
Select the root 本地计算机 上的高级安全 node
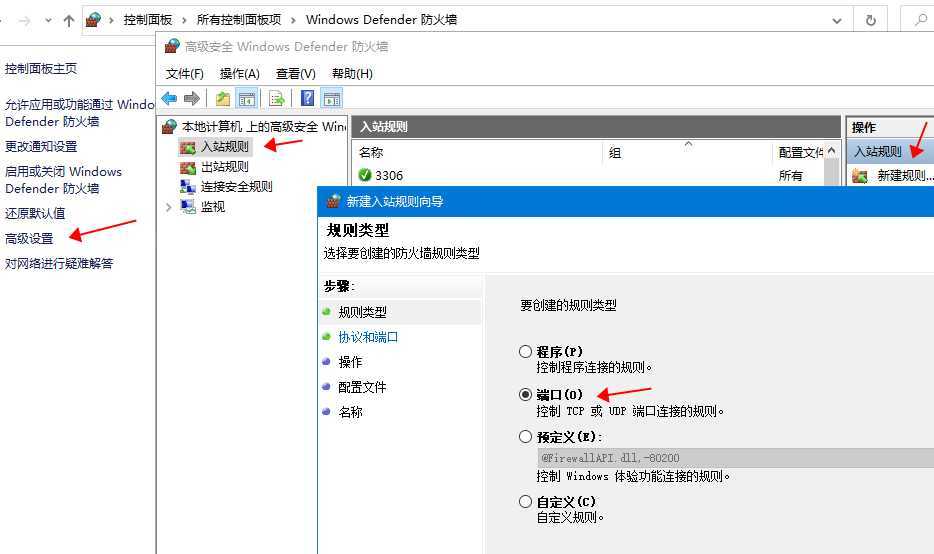click(x=263, y=126)
